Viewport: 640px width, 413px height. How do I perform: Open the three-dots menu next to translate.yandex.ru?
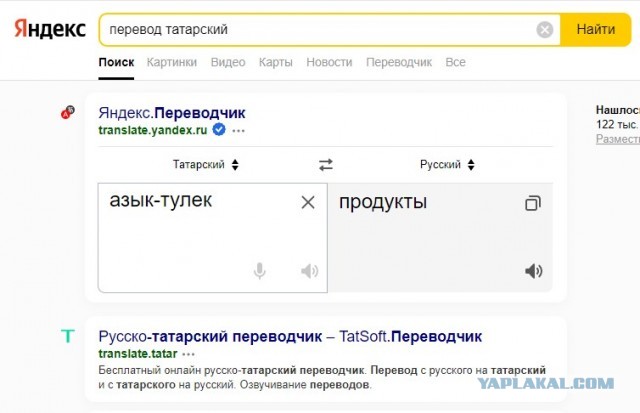pos(238,131)
